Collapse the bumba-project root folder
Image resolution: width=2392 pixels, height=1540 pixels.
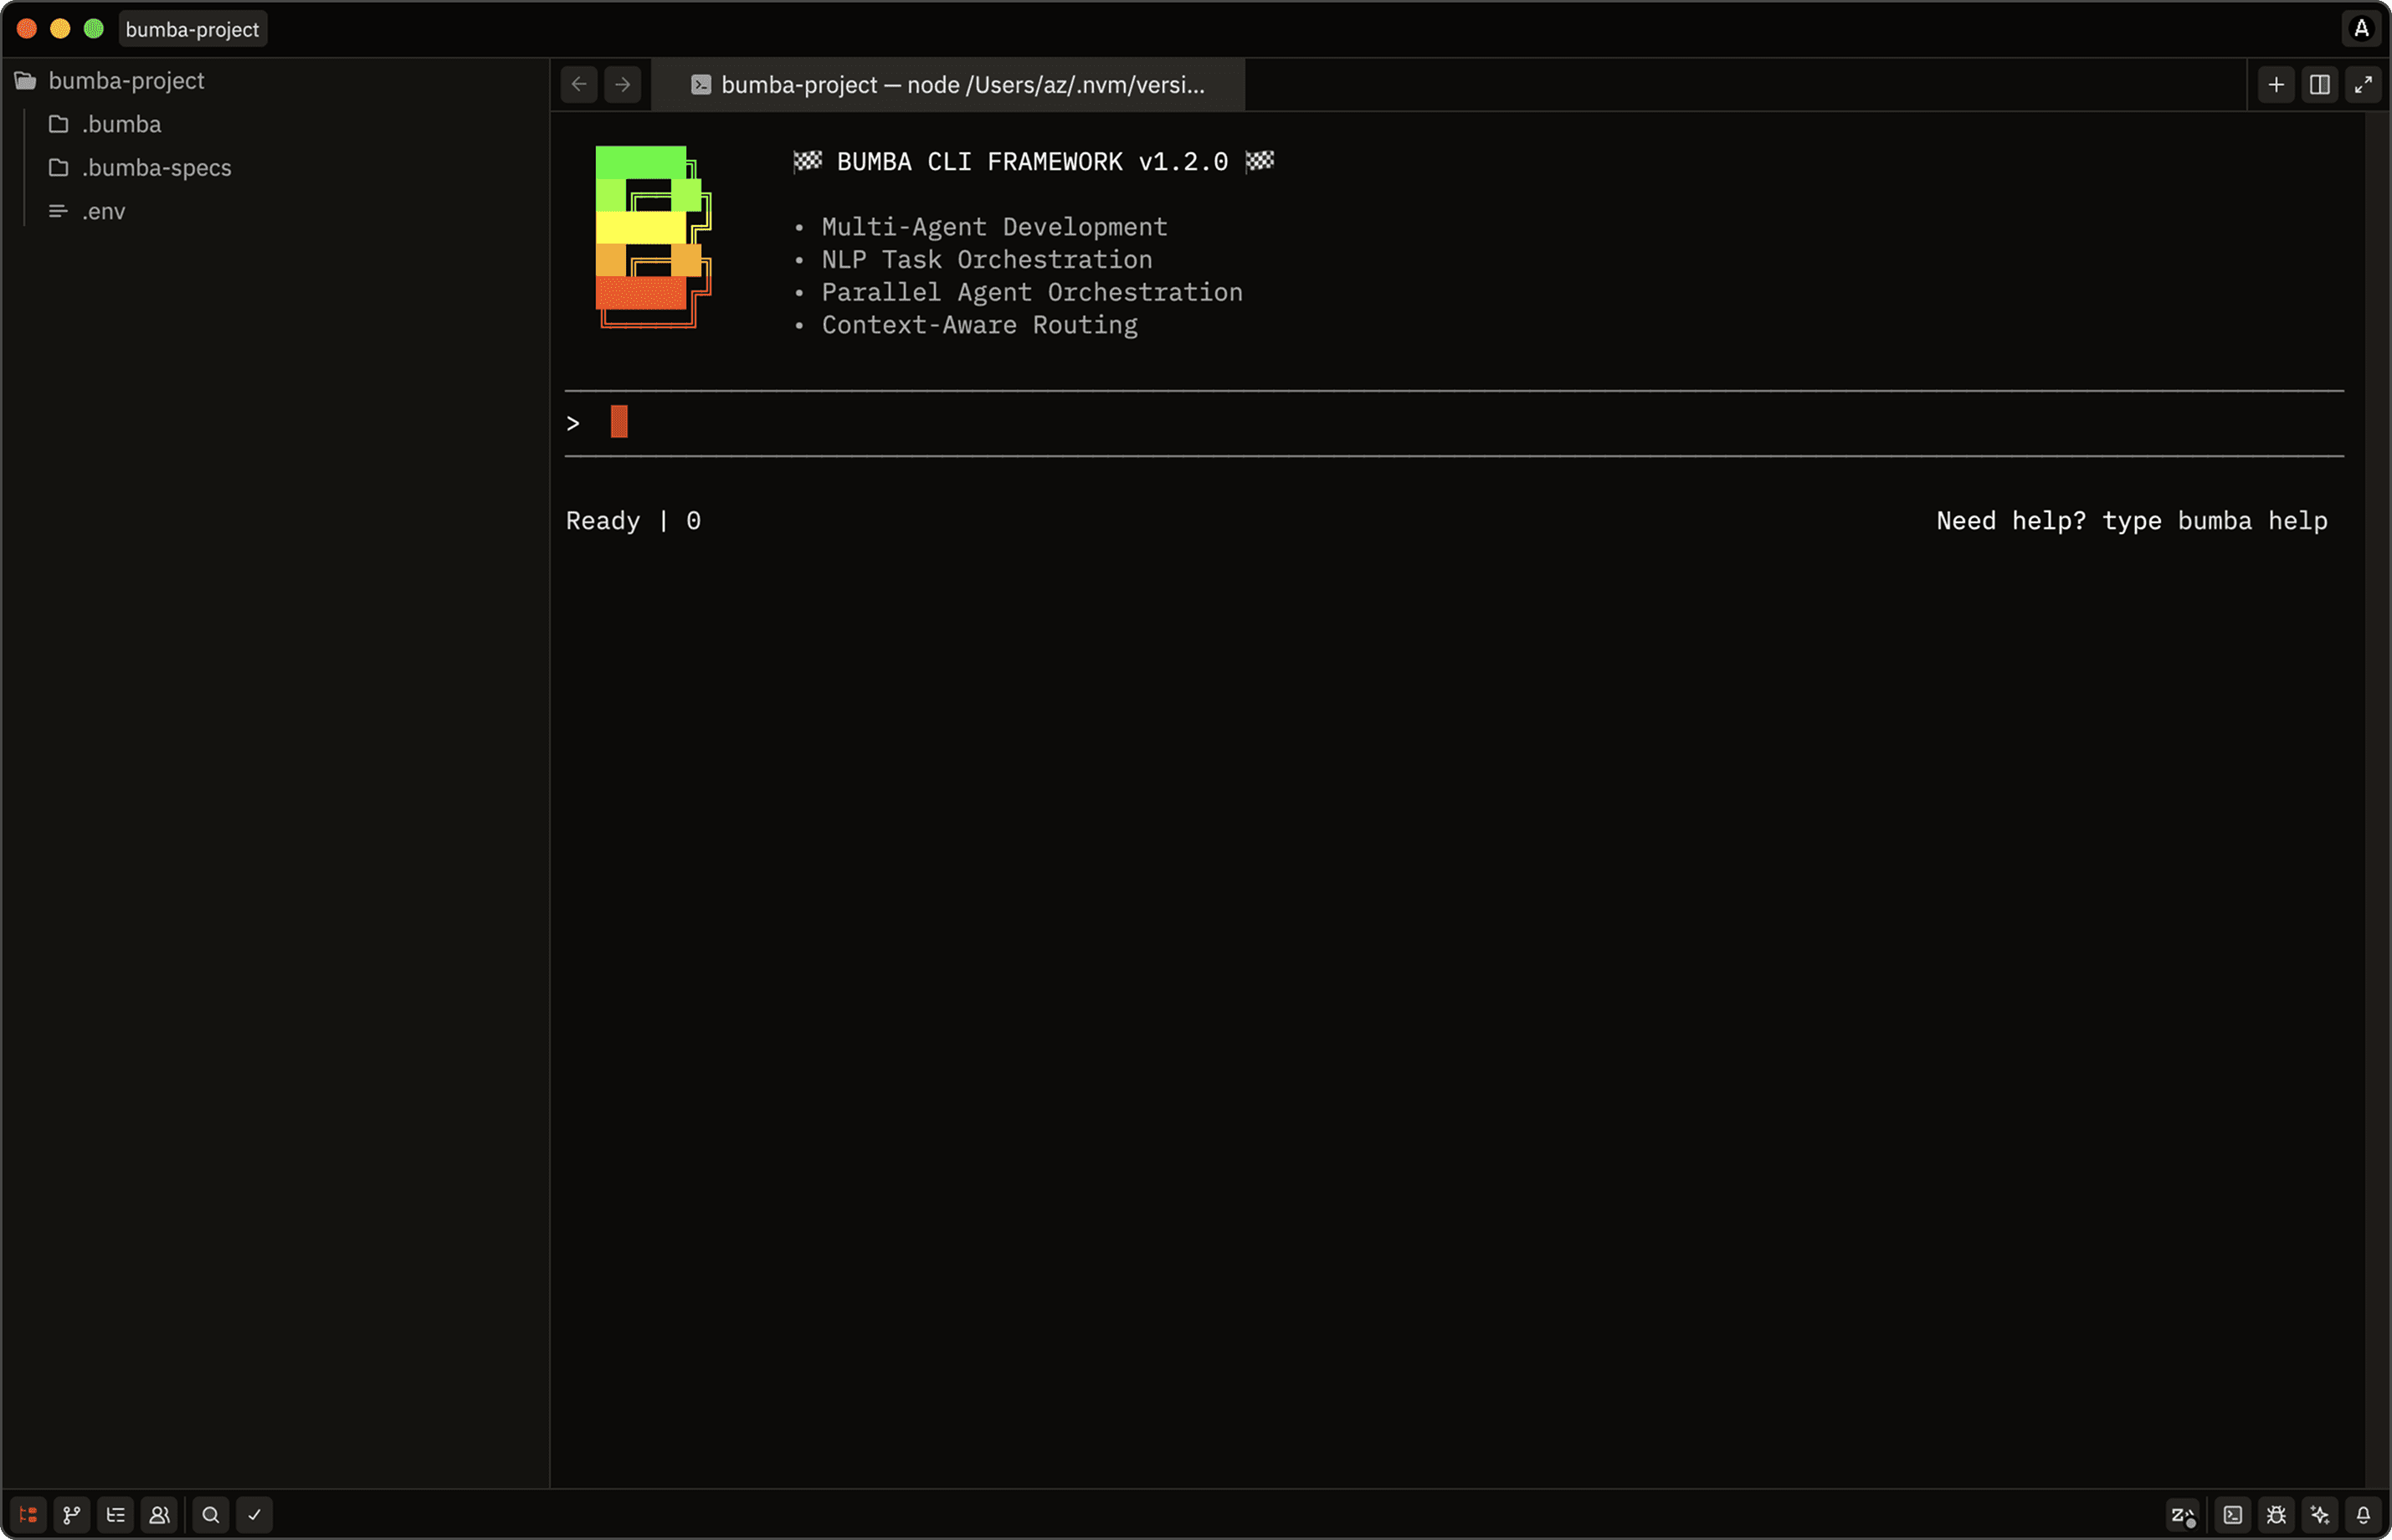click(x=126, y=81)
